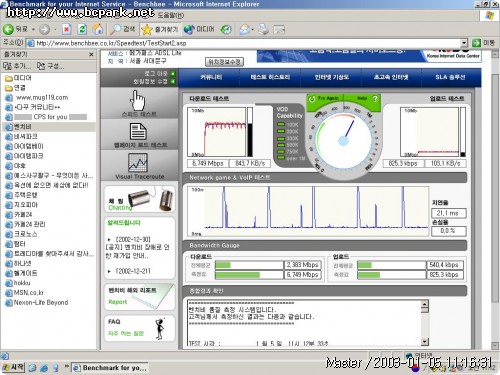
Task: Click the 위치정보수정 button
Action: pos(224,62)
